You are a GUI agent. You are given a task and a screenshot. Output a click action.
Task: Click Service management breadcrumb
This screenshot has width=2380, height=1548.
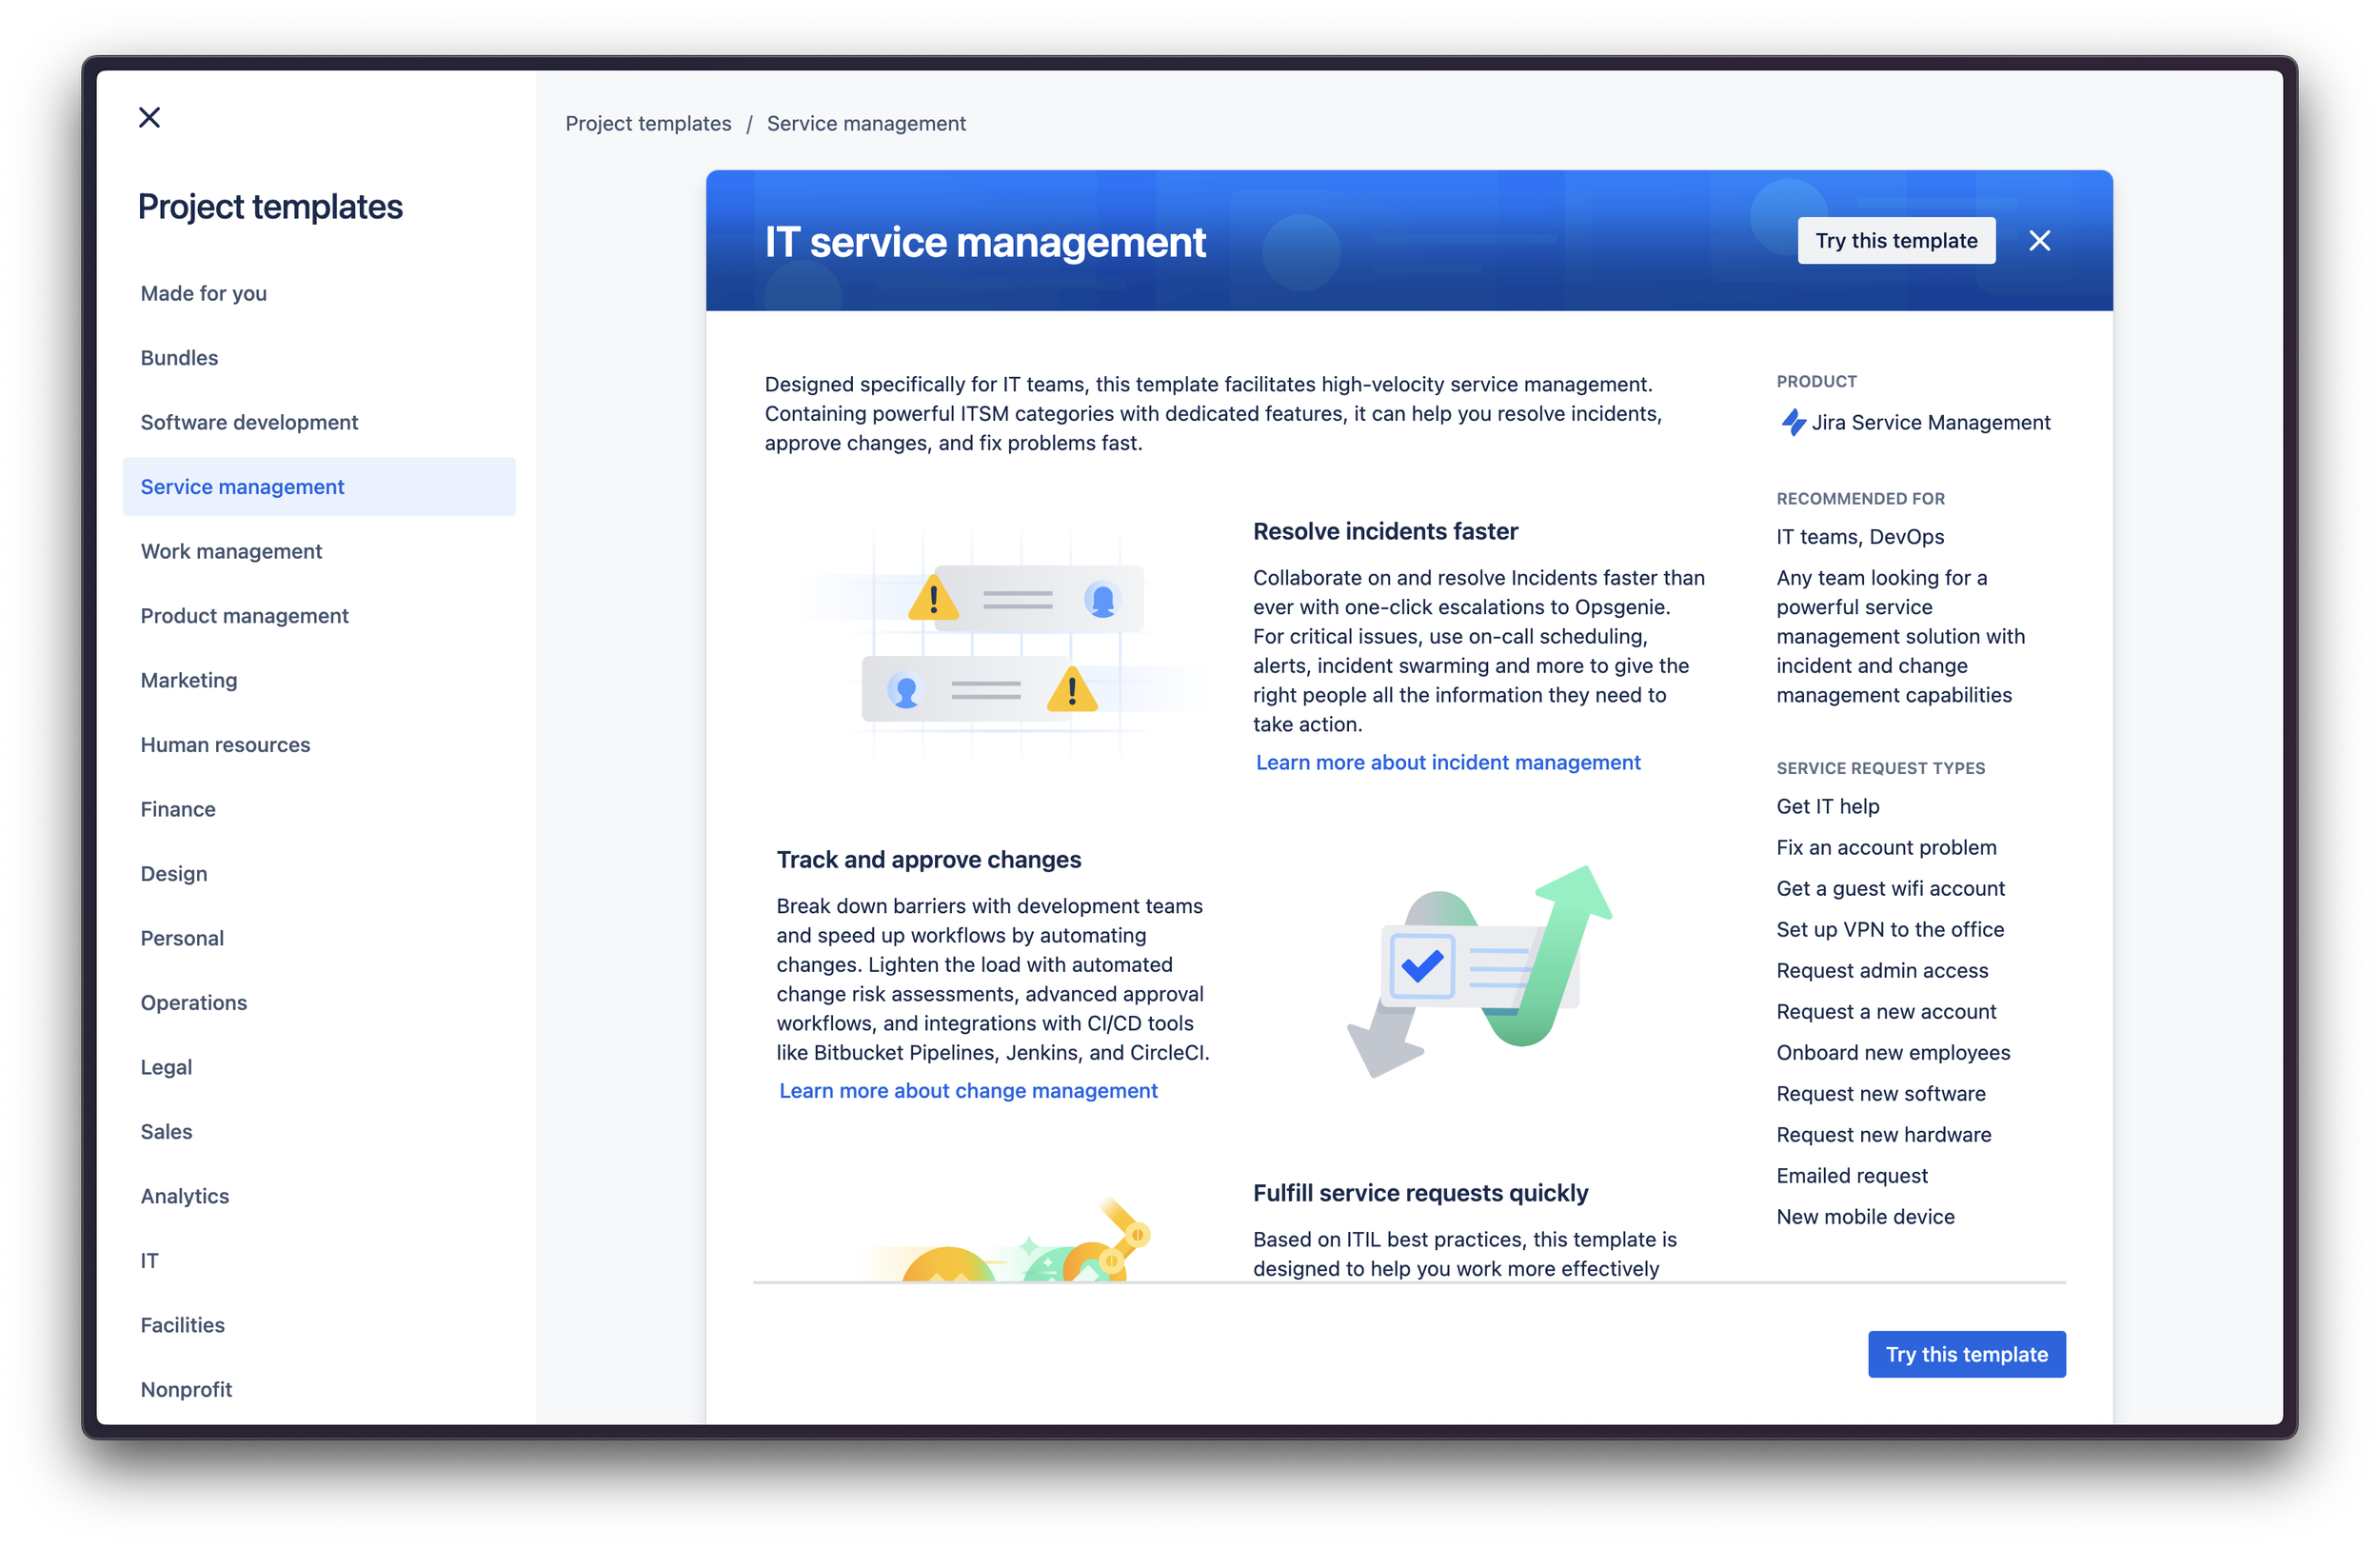tap(865, 123)
